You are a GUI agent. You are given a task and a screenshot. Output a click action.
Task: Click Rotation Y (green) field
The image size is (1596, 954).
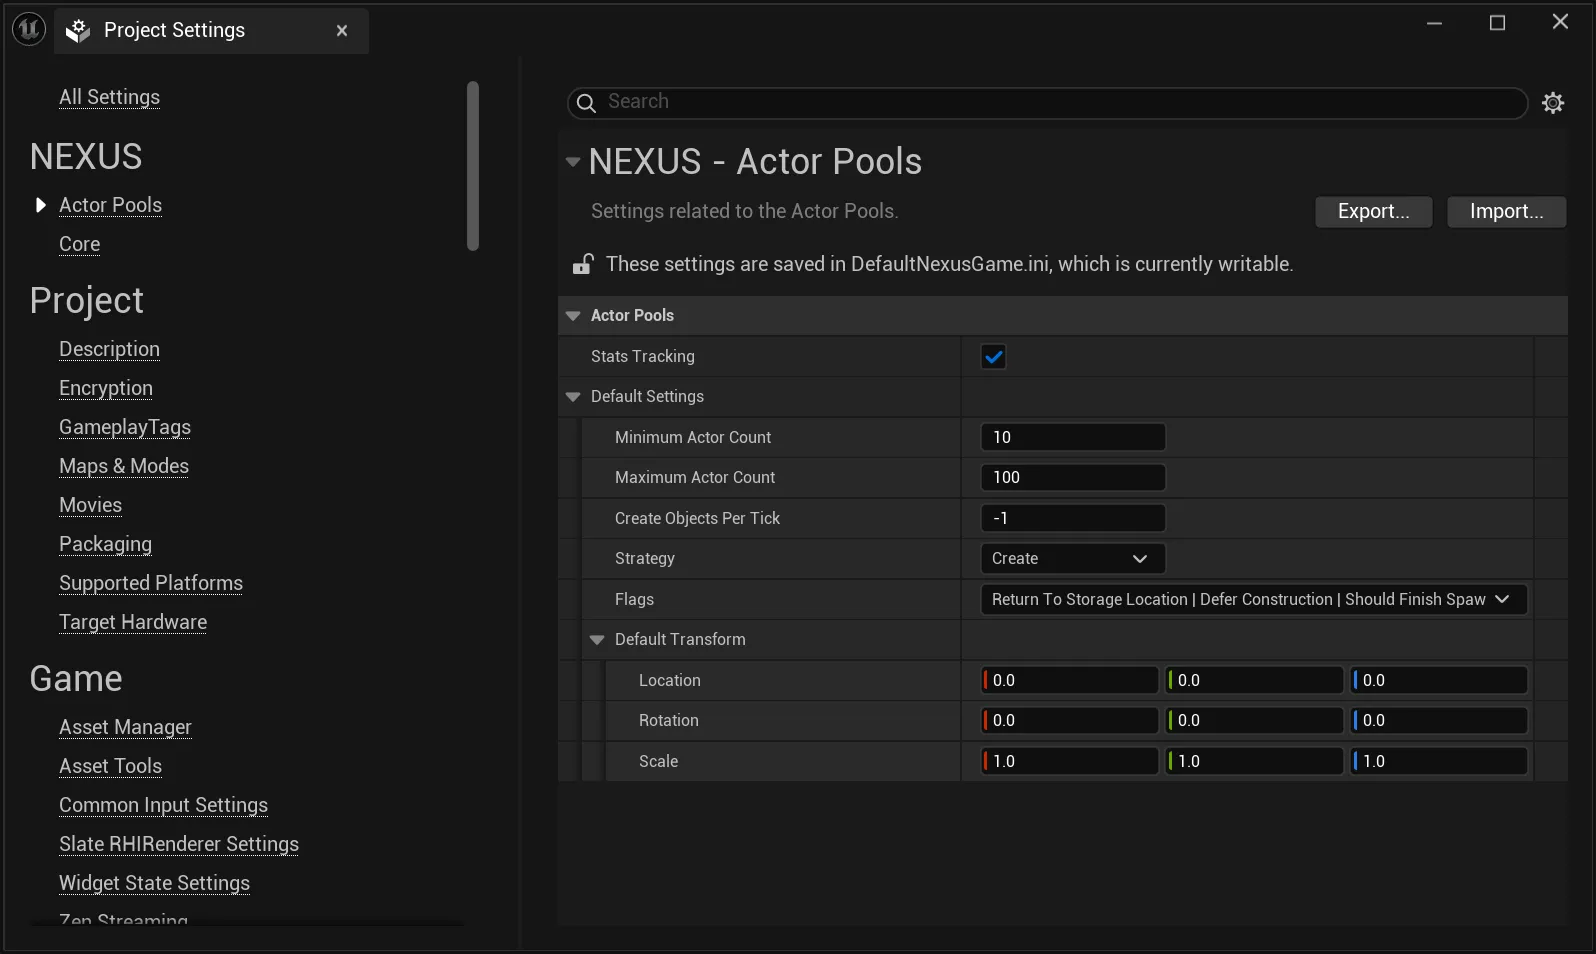click(1255, 721)
